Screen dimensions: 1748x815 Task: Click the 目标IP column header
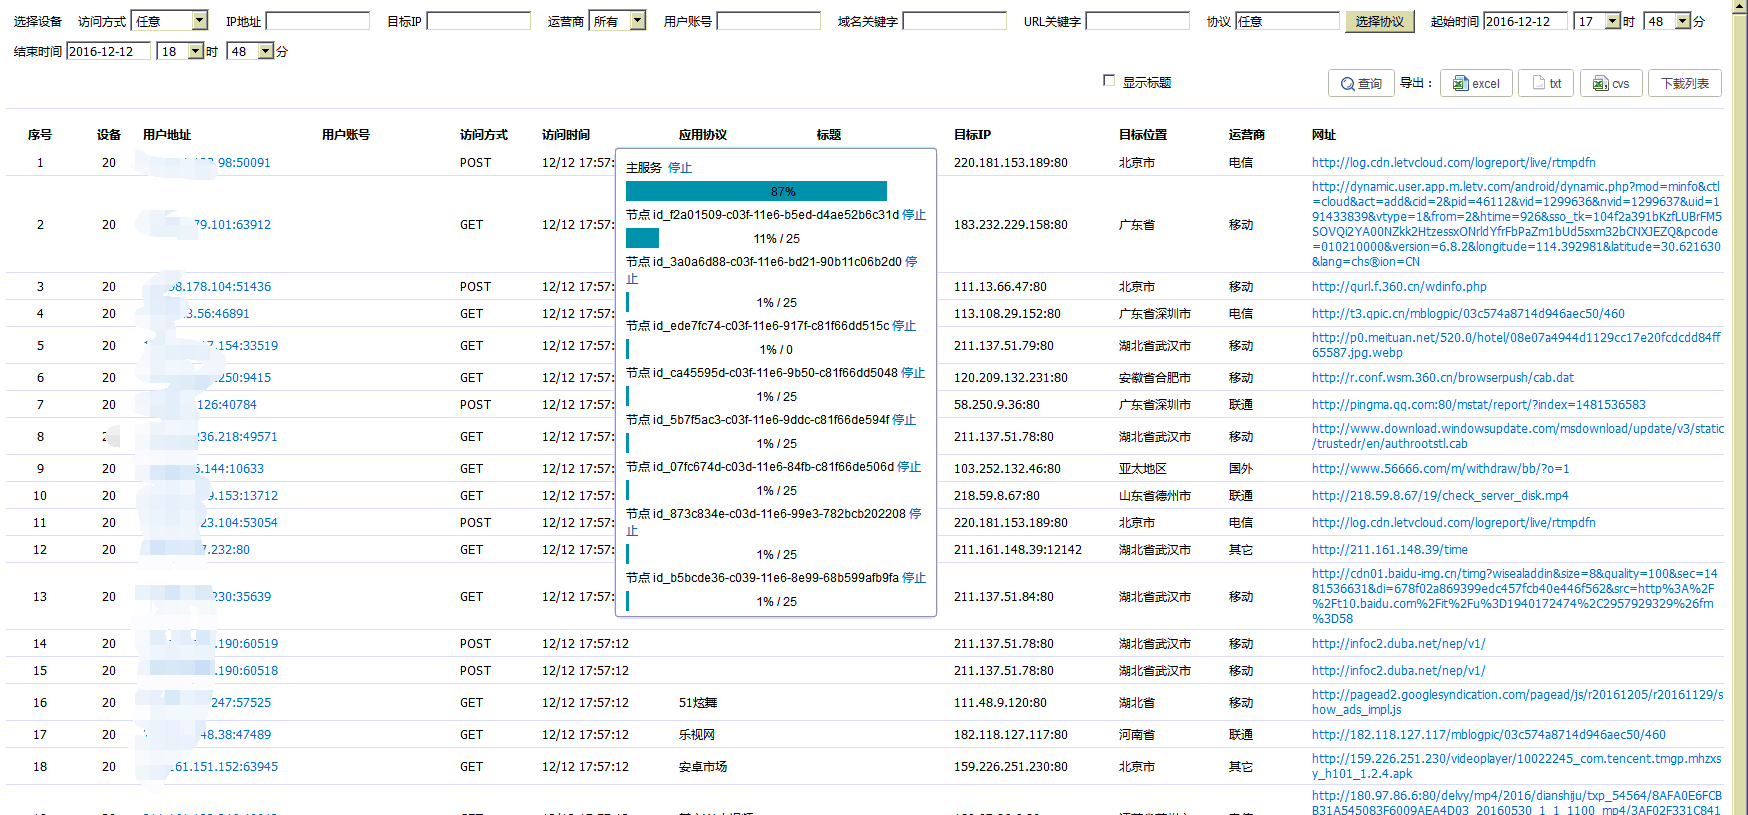[x=972, y=135]
